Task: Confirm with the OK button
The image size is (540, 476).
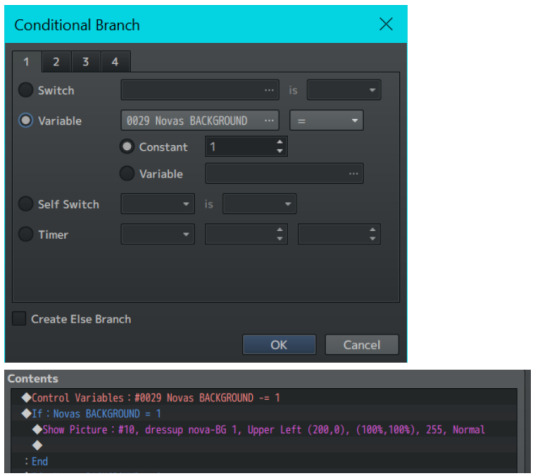Action: (279, 345)
